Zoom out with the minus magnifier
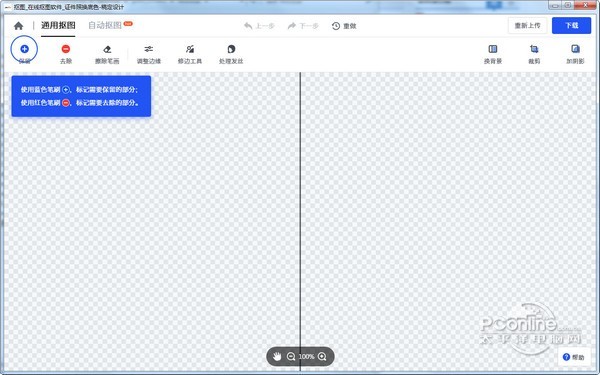Image resolution: width=600 pixels, height=375 pixels. pos(291,356)
